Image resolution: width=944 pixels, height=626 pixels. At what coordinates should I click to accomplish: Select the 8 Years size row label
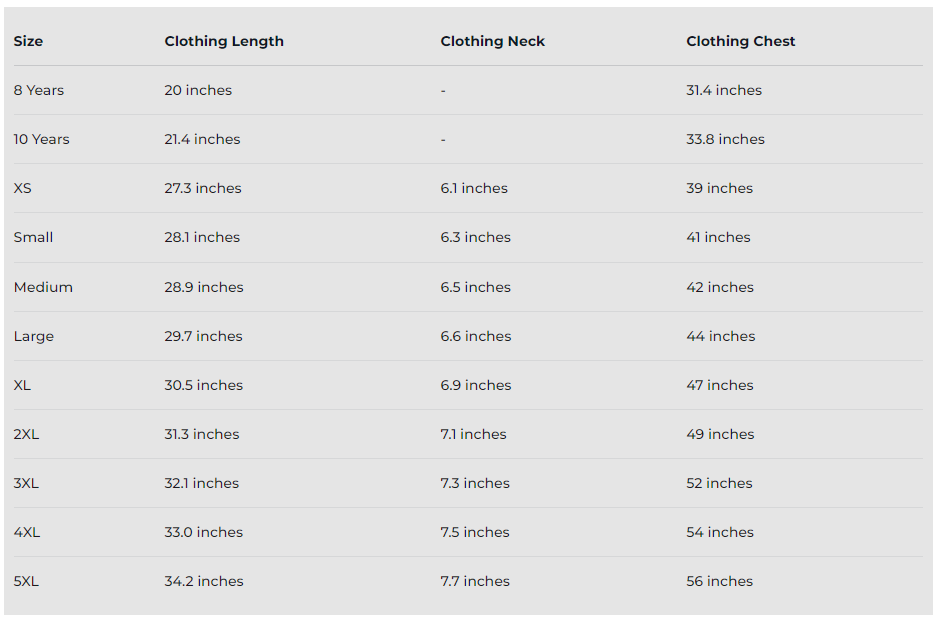[39, 90]
